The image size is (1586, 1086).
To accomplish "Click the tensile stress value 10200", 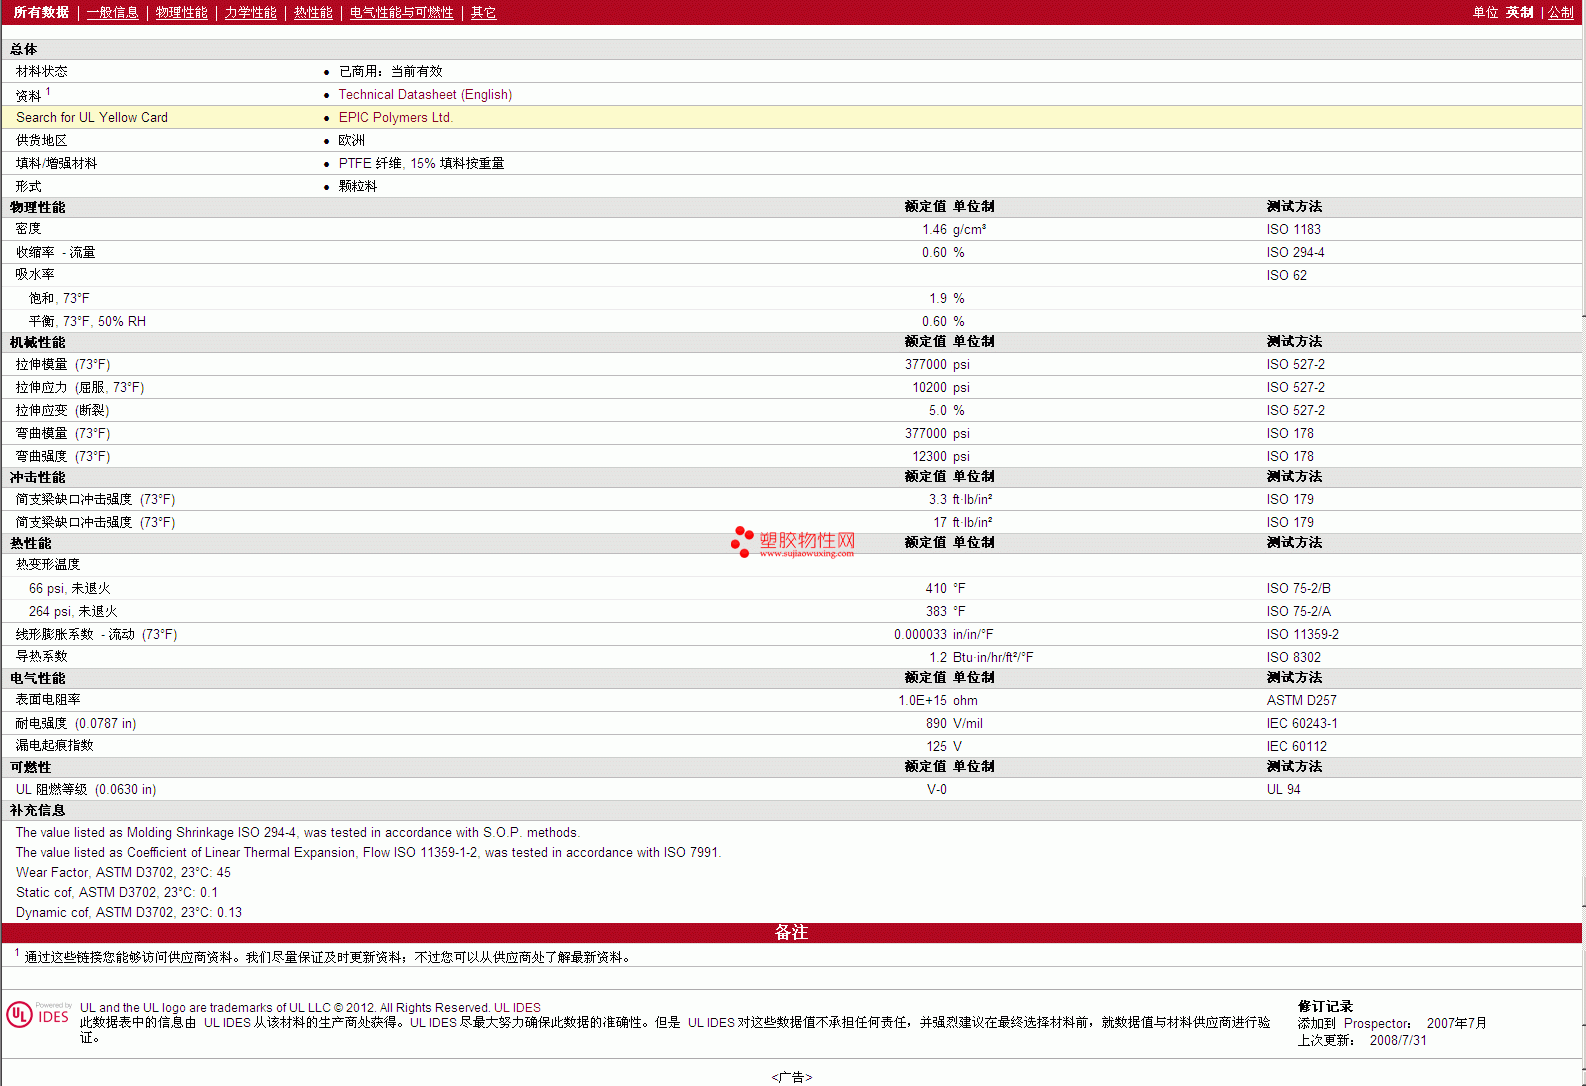I will [x=929, y=387].
